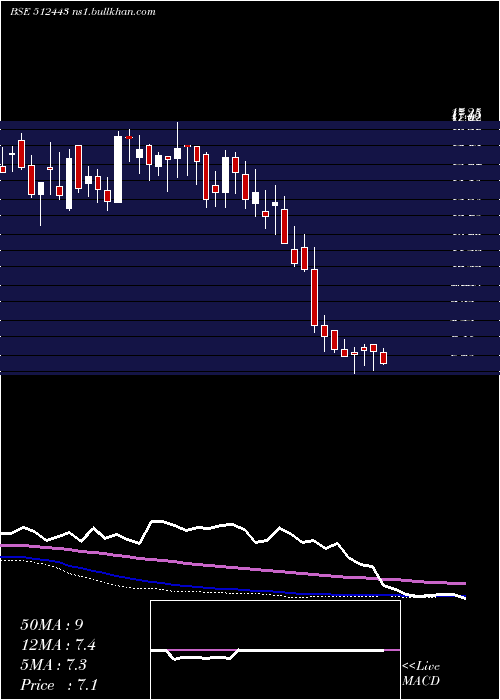Viewport: 500px width, 700px height.
Task: Click the Price : 7.1 value
Action: tap(59, 685)
